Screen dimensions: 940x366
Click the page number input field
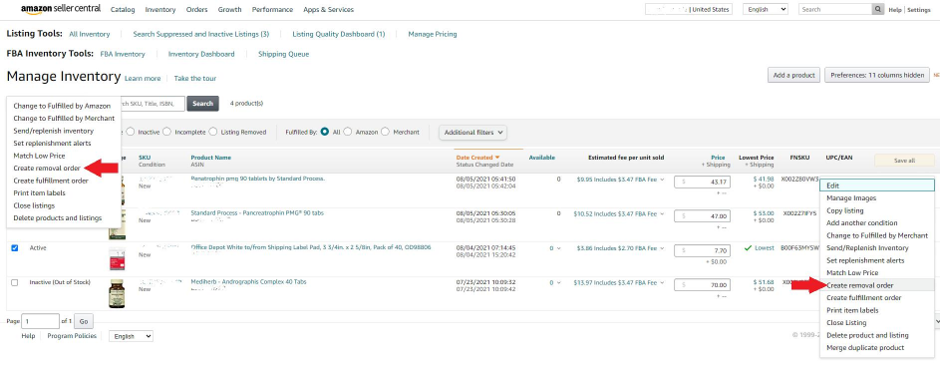pos(40,322)
